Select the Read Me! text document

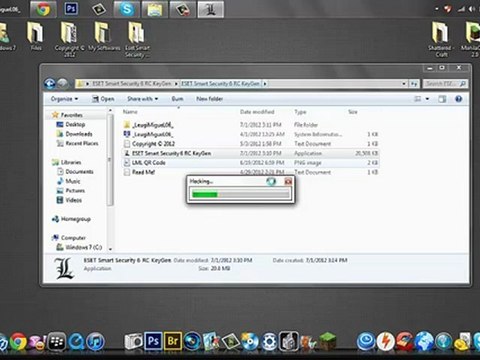(x=250, y=172)
